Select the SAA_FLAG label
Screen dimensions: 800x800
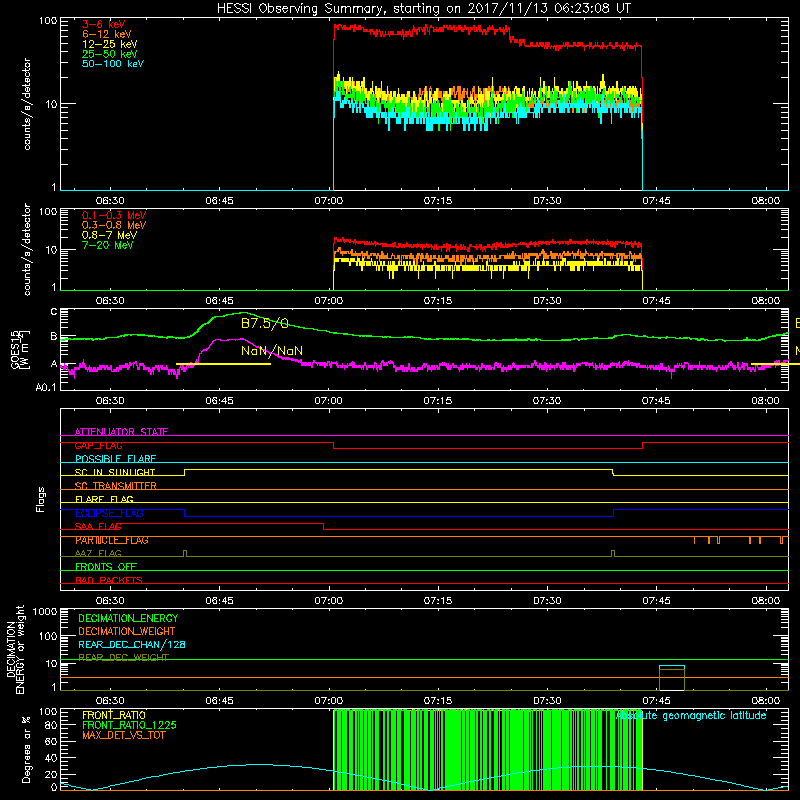(x=98, y=527)
